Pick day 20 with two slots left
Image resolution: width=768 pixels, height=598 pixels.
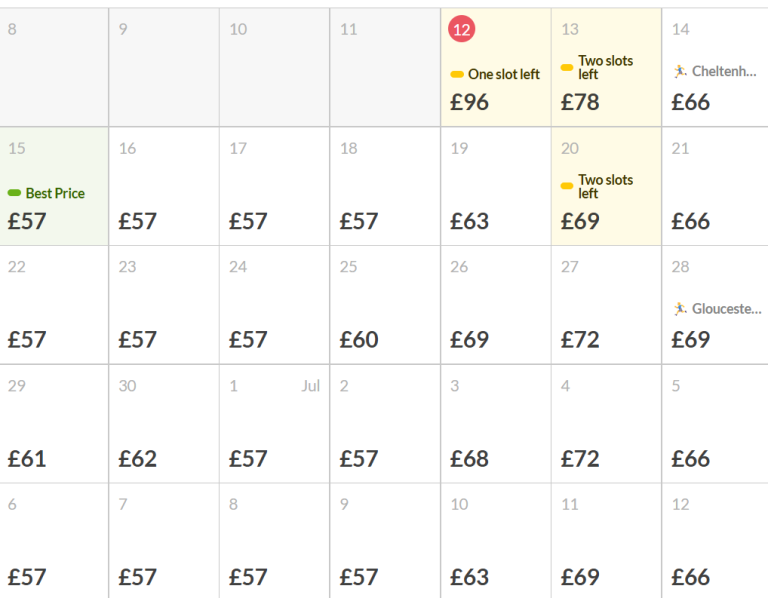pos(606,186)
